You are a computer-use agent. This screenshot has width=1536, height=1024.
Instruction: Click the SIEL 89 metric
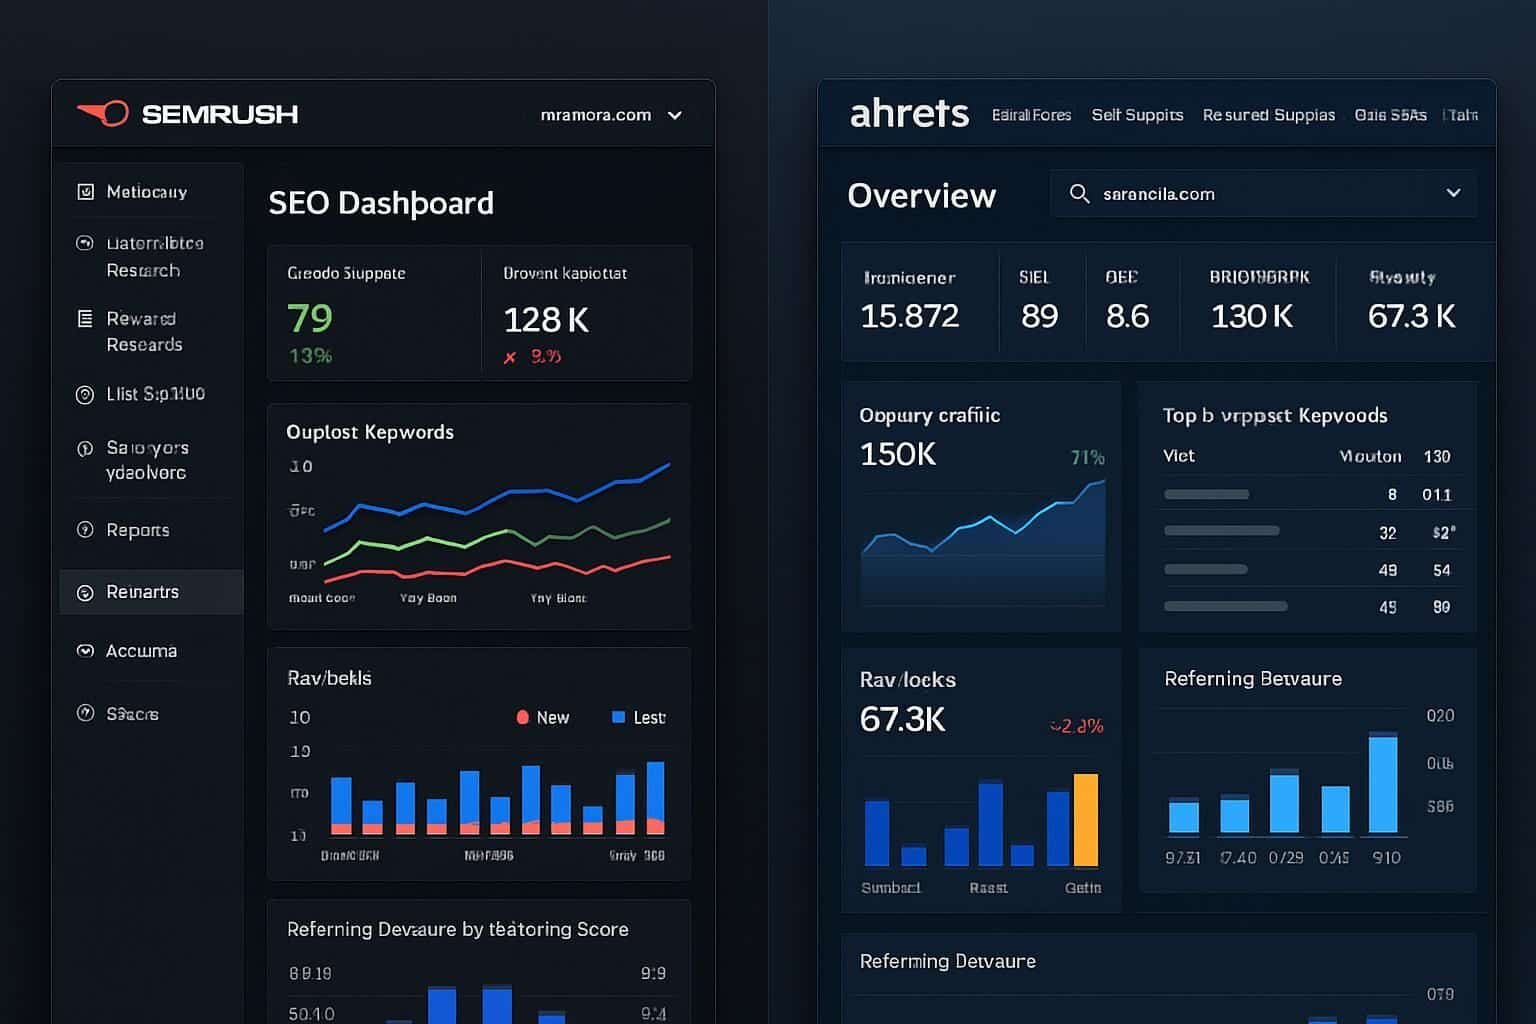(1039, 300)
